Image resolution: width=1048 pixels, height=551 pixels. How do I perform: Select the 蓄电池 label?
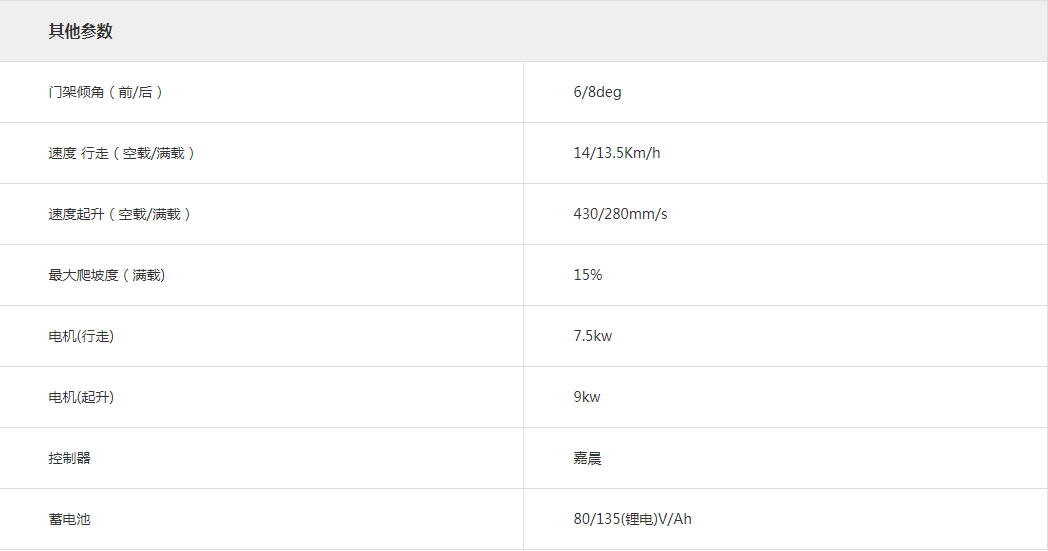coord(69,519)
